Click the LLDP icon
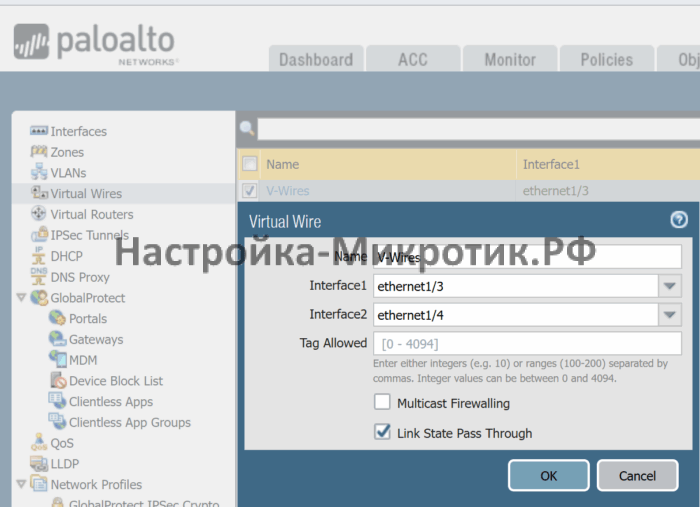The height and width of the screenshot is (507, 700). (39, 464)
